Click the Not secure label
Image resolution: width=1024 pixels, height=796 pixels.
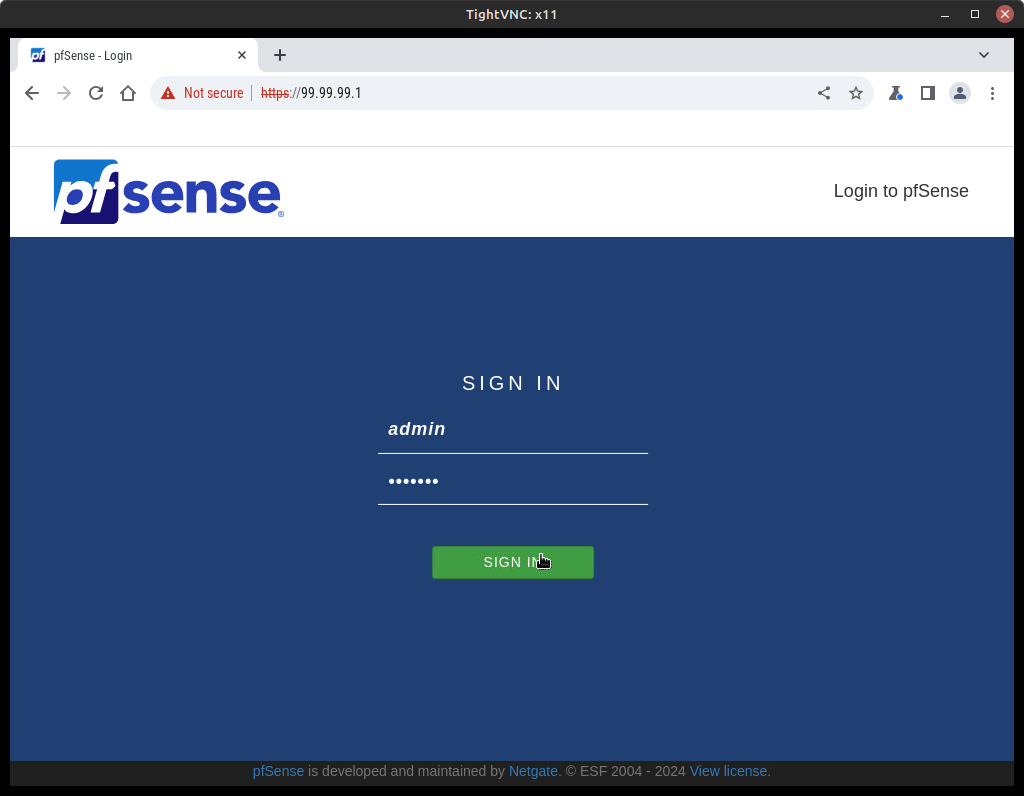point(214,93)
